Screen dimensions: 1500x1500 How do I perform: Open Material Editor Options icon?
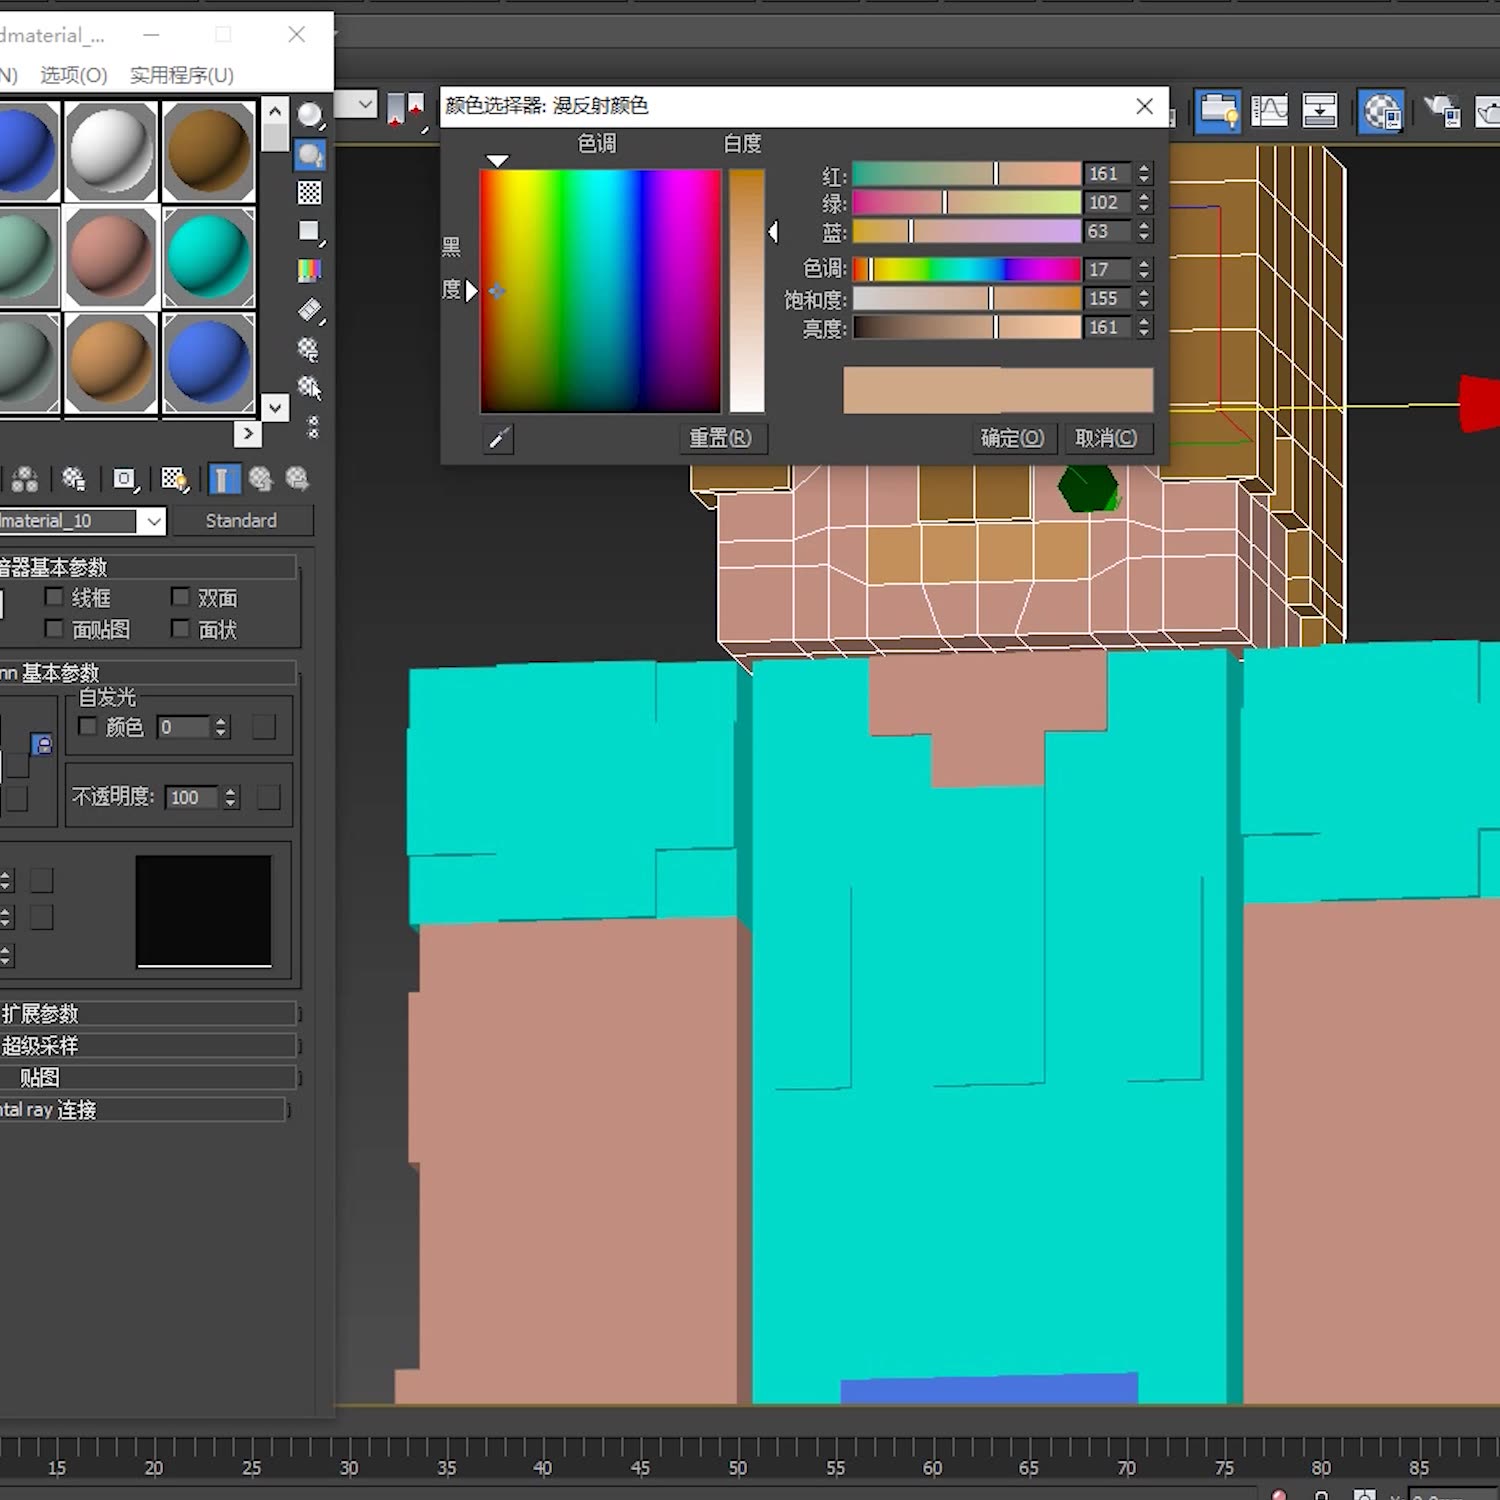309,349
